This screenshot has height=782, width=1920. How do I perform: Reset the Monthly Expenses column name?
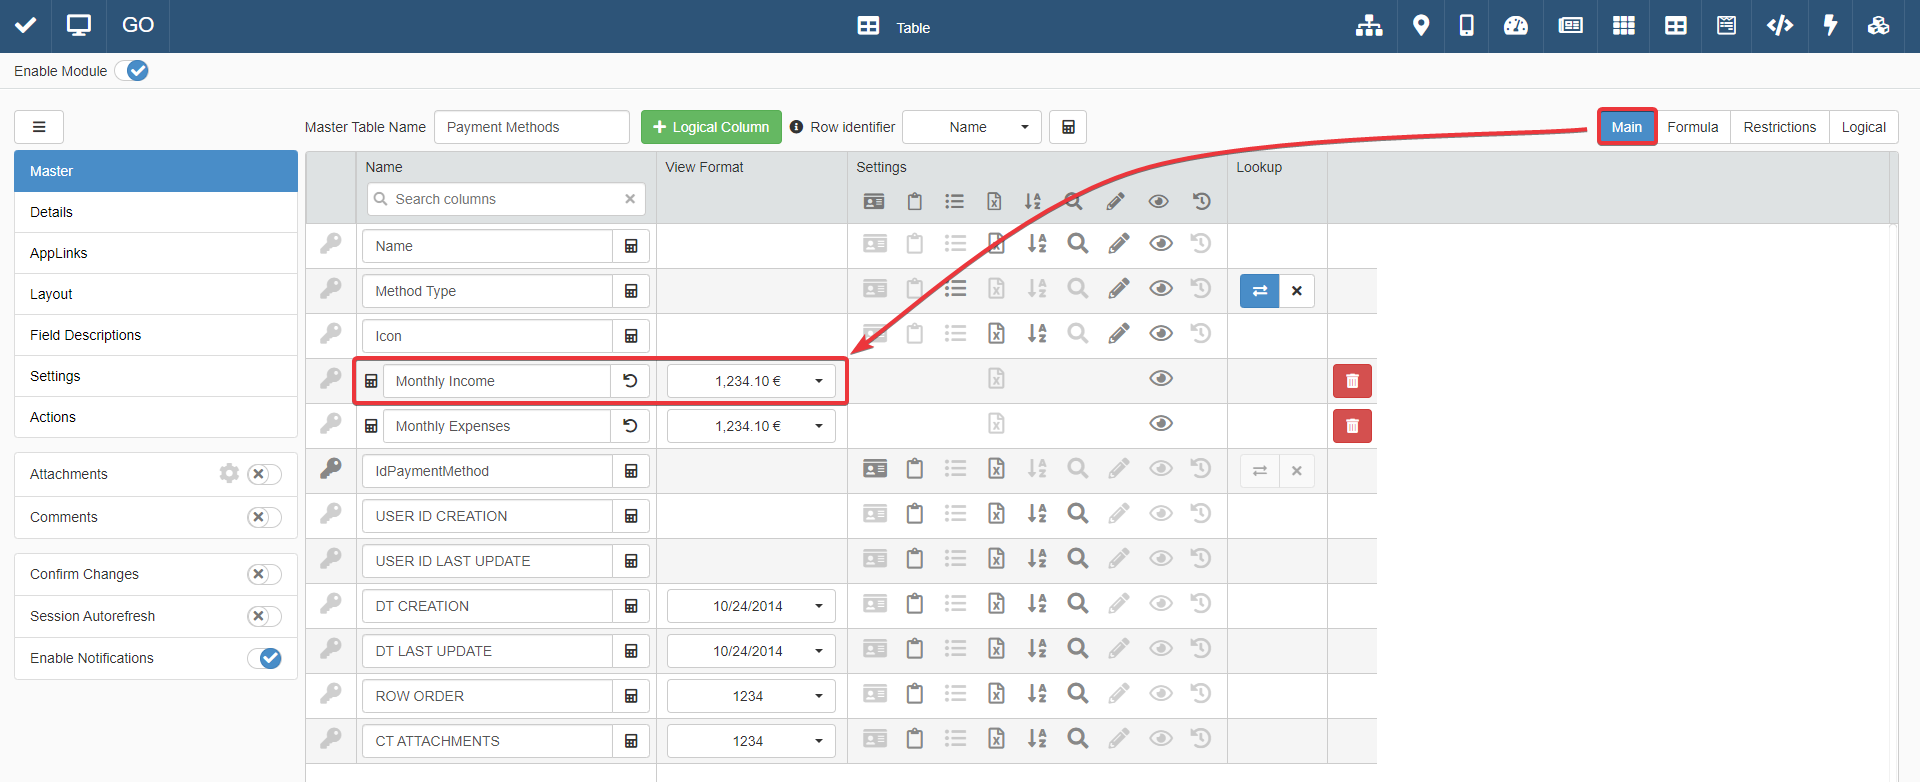(630, 426)
